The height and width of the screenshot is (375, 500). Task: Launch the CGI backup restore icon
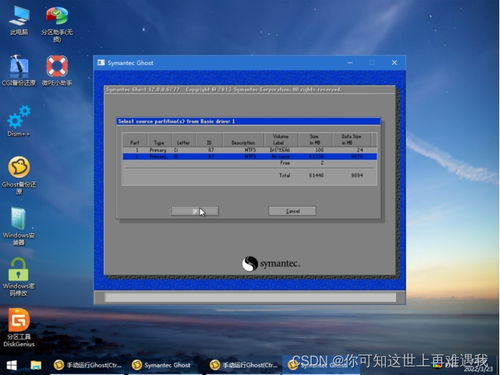point(19,71)
